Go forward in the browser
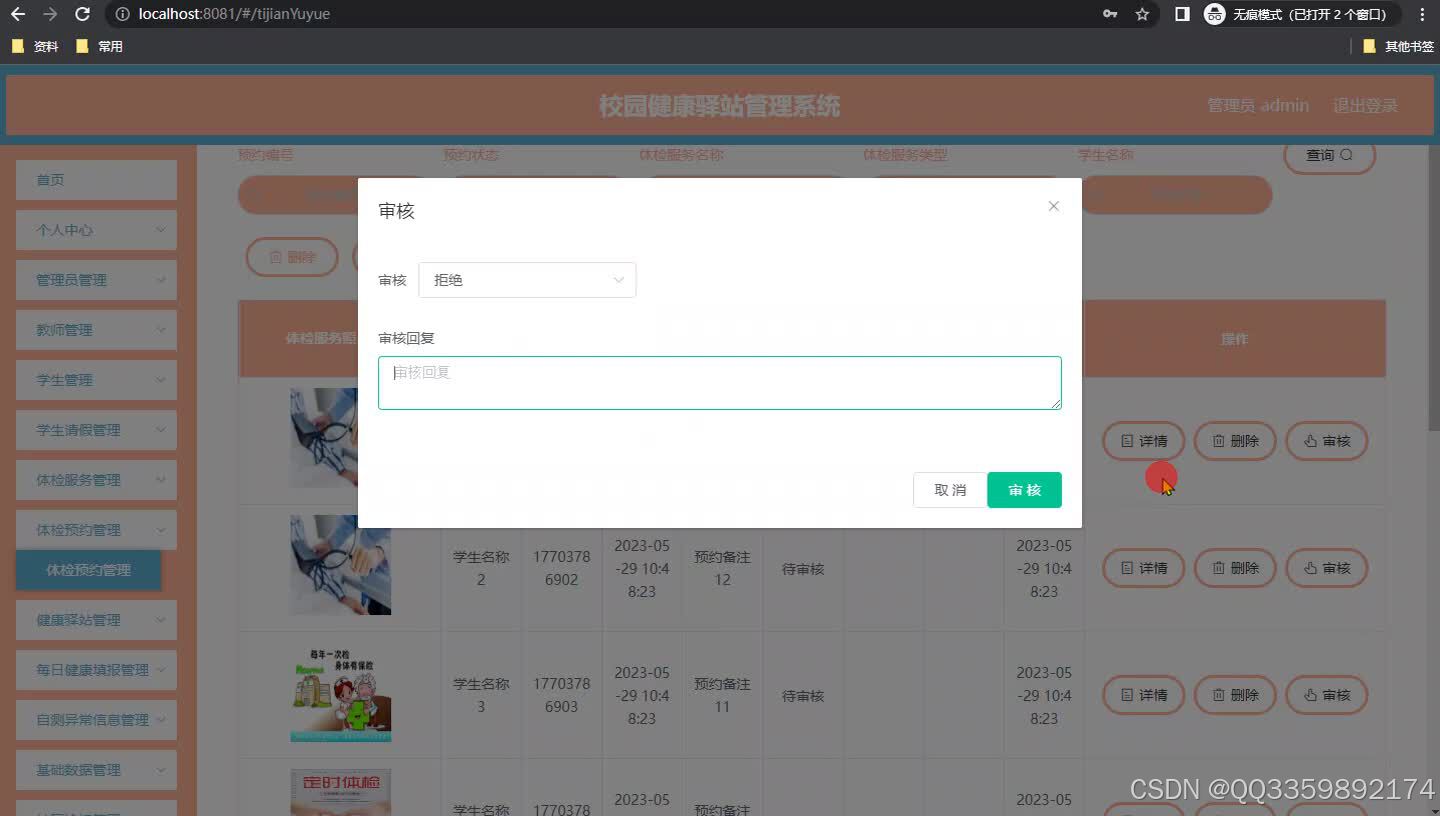Screen dimensions: 1440x816 (x=50, y=14)
